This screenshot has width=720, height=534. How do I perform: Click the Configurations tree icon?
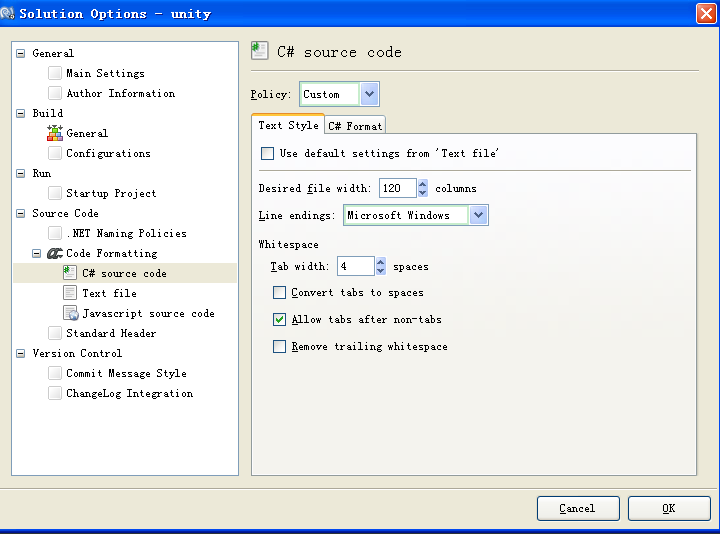(55, 153)
